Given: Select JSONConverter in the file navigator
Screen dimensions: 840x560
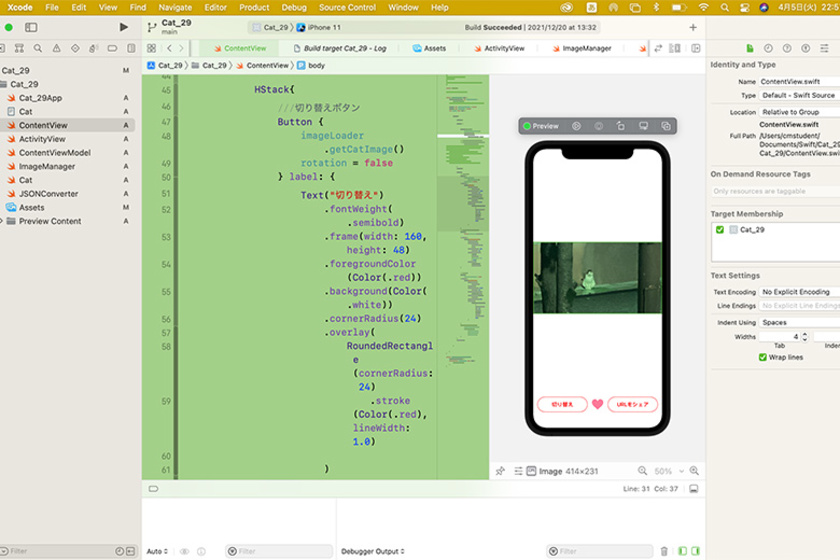Looking at the screenshot, I should (x=48, y=194).
